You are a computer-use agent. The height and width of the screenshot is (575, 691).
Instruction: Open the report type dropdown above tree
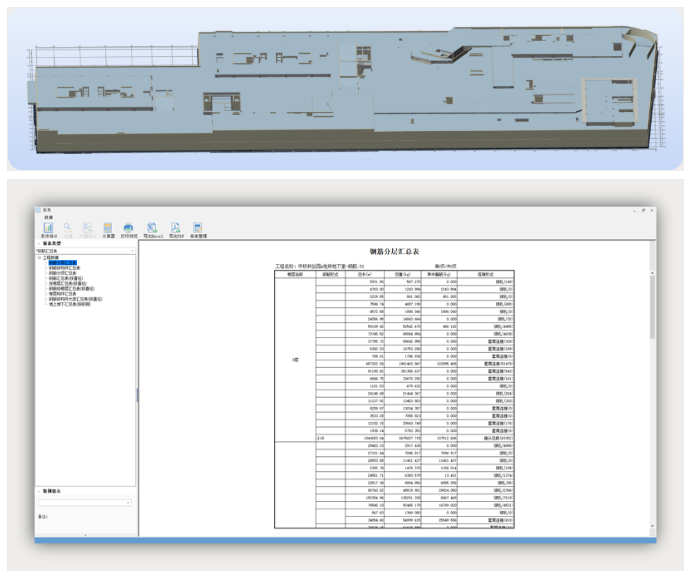click(85, 251)
